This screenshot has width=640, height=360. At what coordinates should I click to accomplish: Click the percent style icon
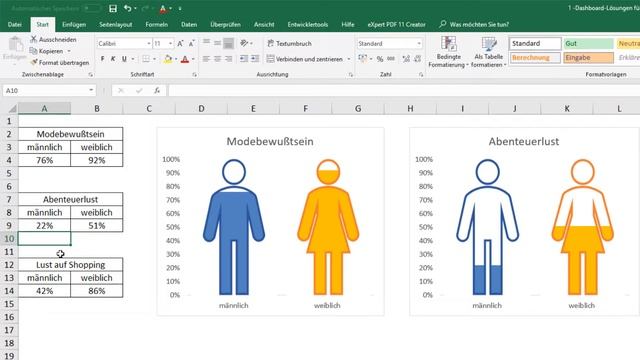tap(380, 59)
